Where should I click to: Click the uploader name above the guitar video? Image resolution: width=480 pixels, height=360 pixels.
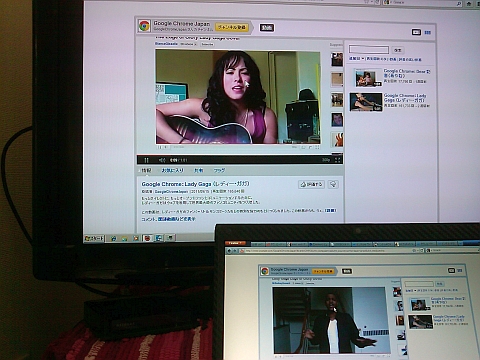click(x=166, y=44)
